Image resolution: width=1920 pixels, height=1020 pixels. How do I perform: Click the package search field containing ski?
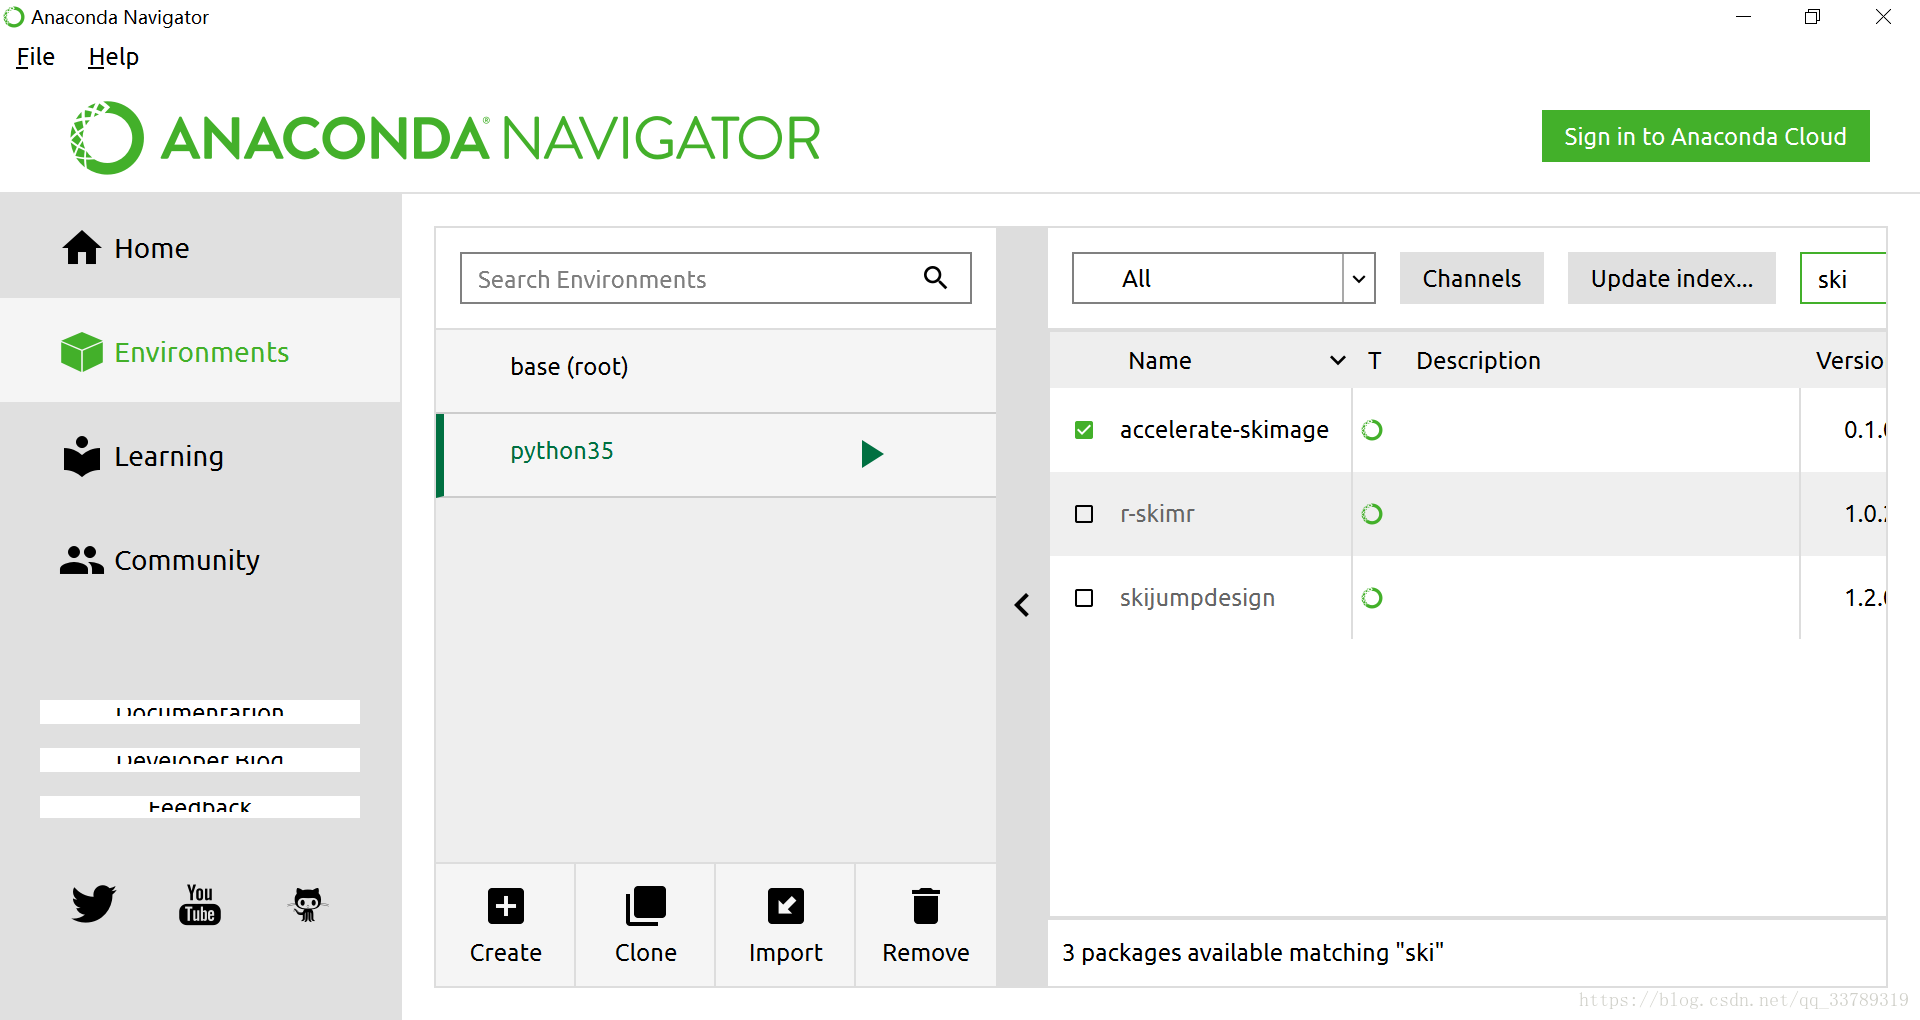tap(1843, 278)
